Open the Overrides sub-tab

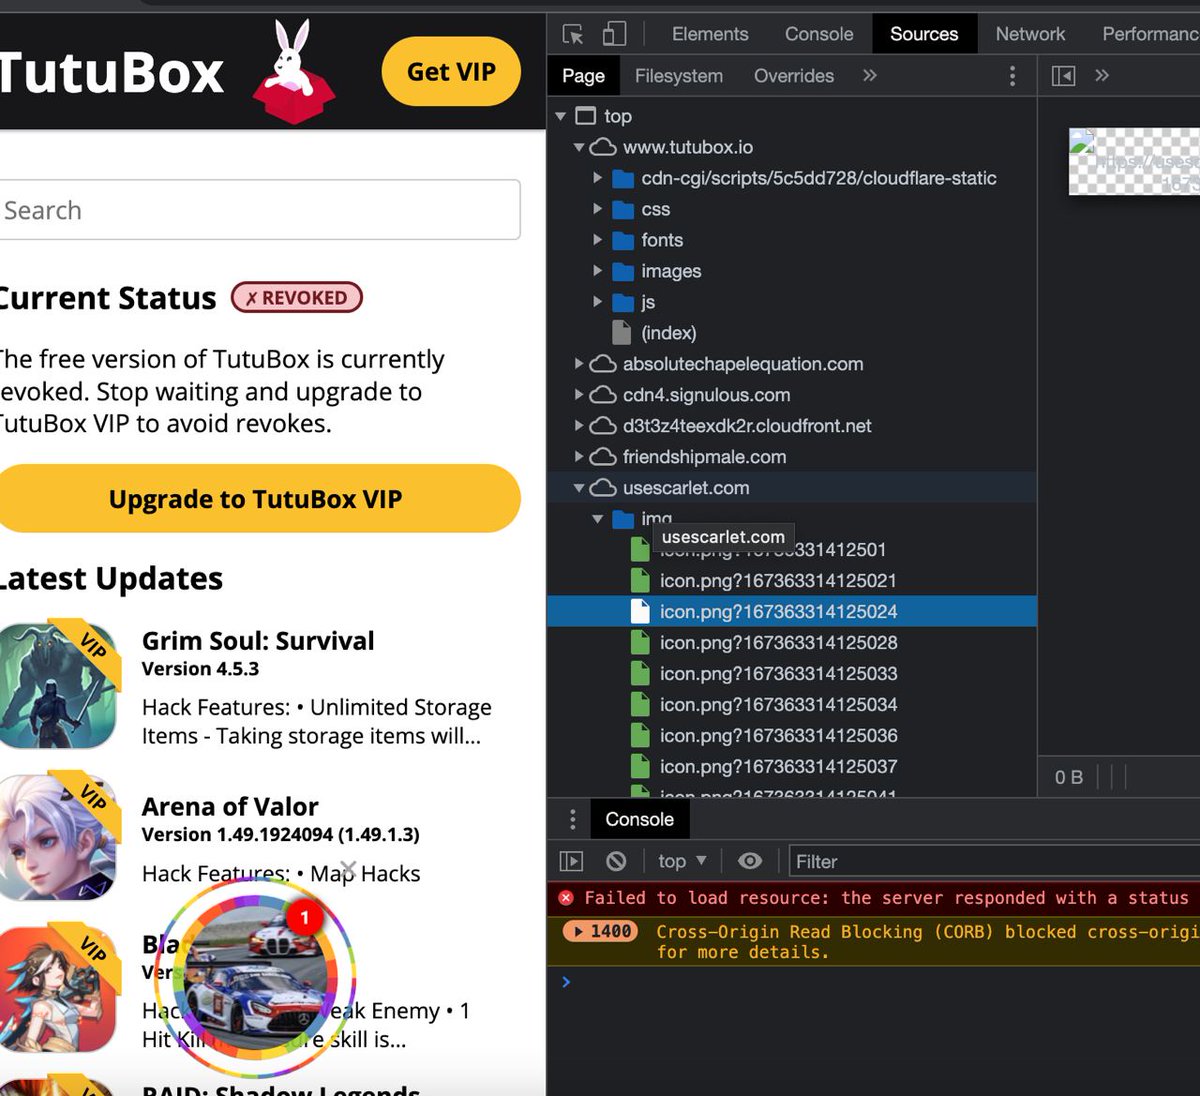[x=794, y=76]
